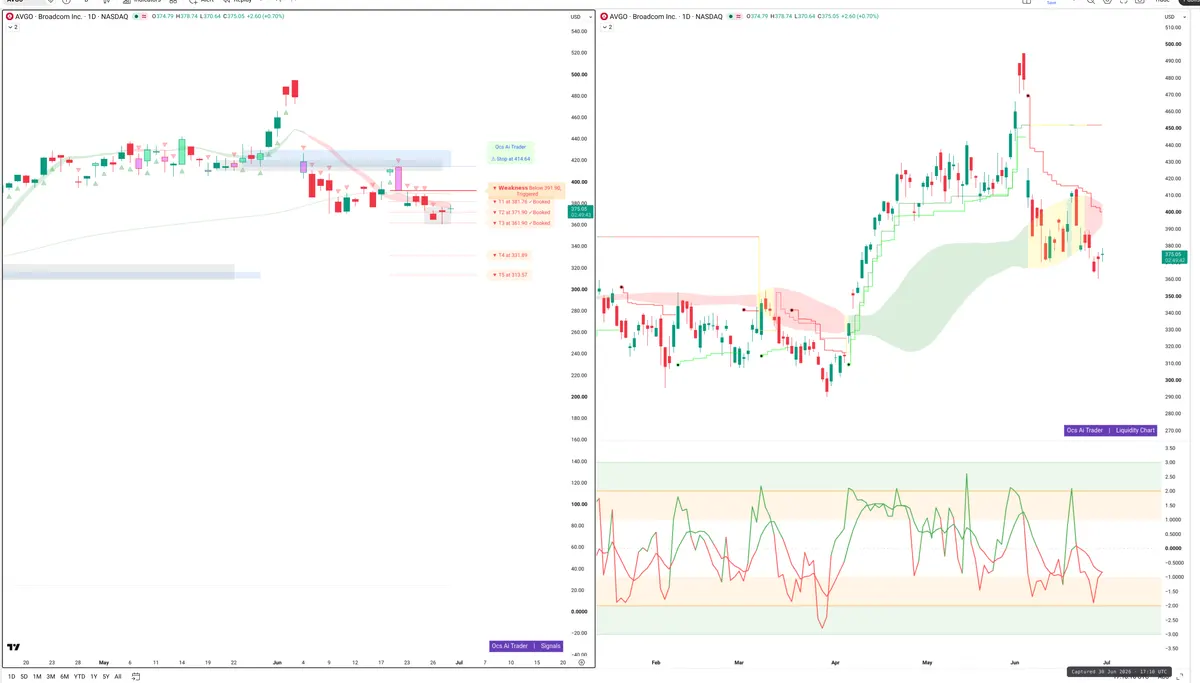The width and height of the screenshot is (1200, 683).
Task: Select the 3M time range
Action: (50, 677)
